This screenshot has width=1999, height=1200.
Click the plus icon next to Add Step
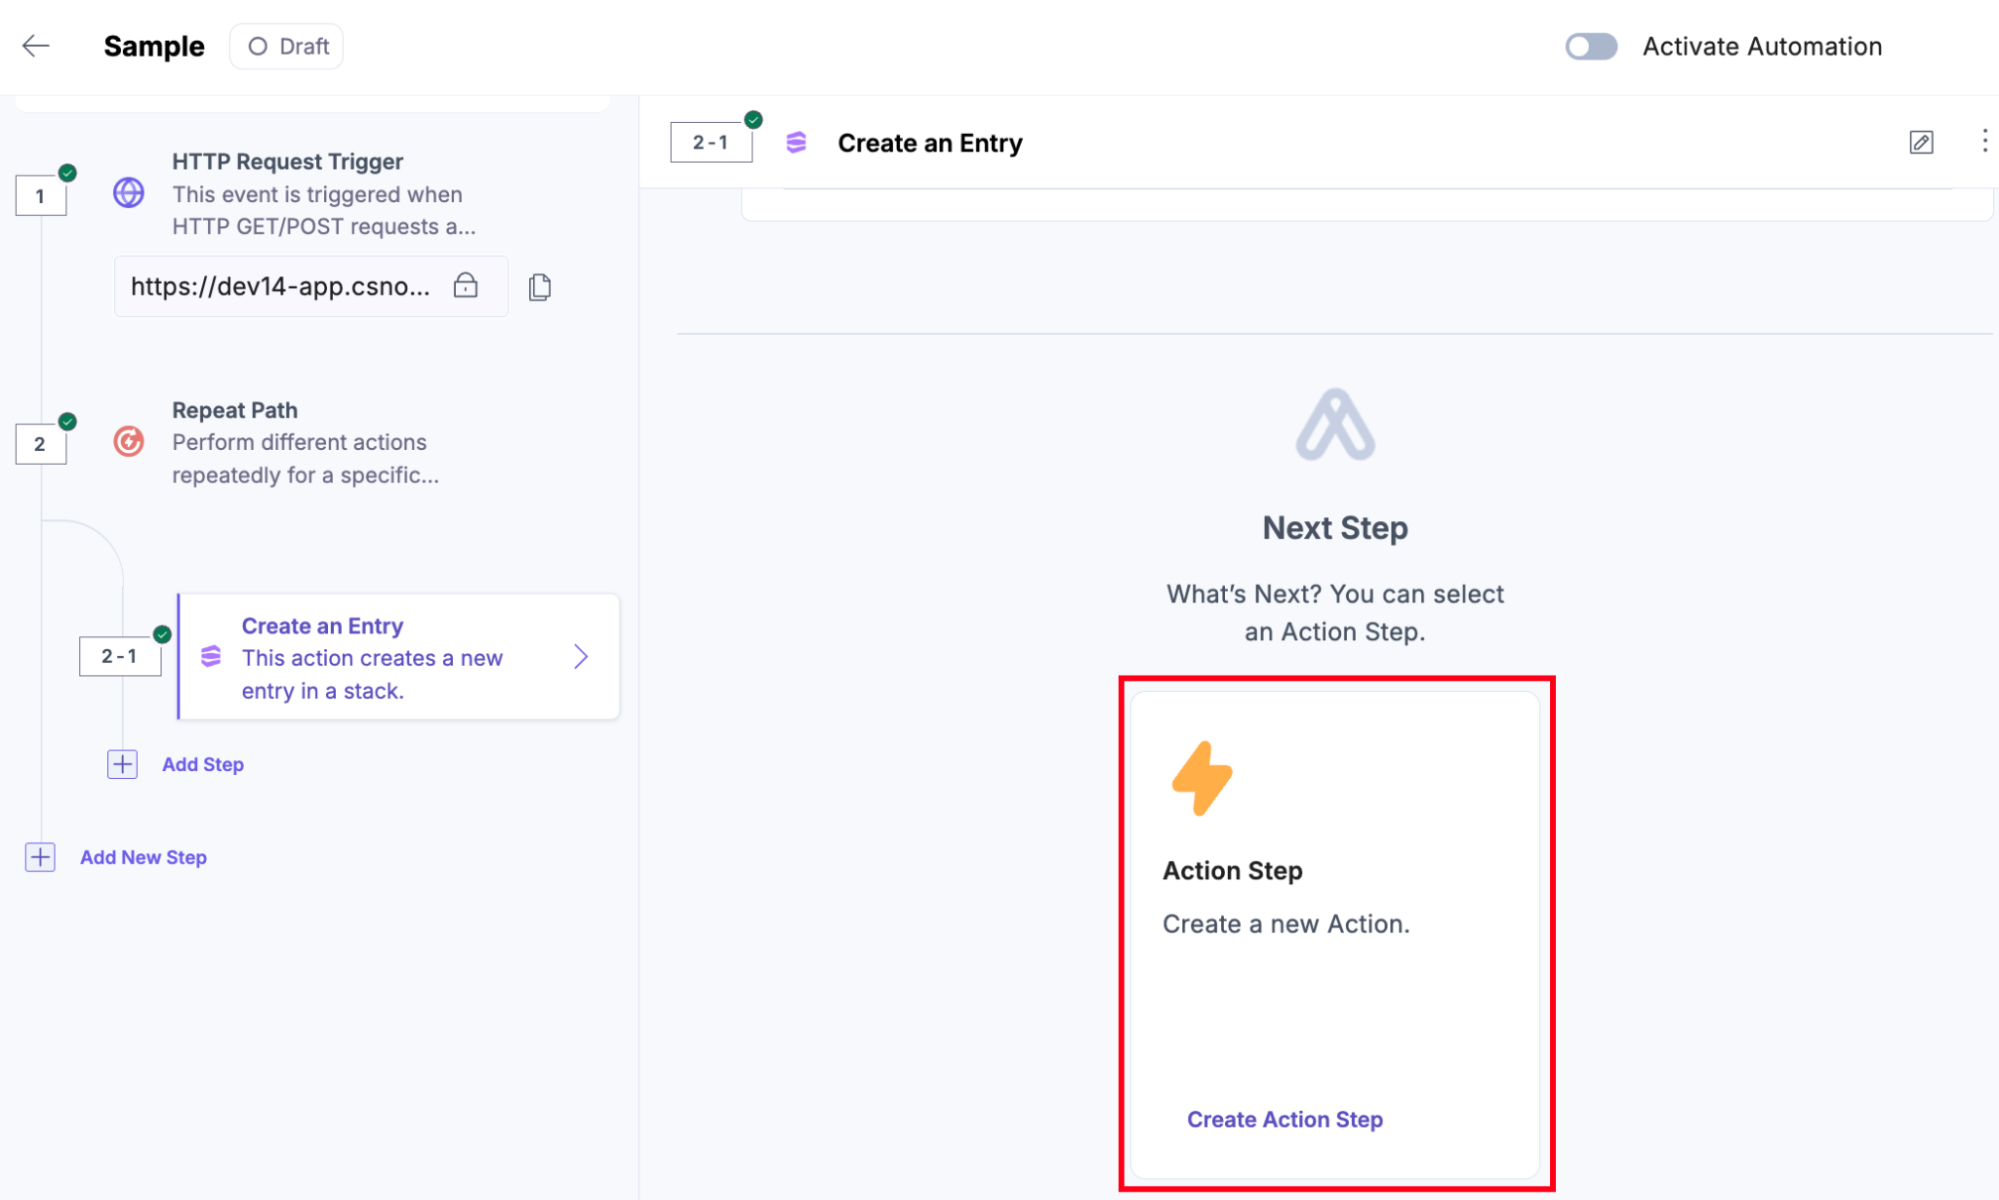coord(122,764)
